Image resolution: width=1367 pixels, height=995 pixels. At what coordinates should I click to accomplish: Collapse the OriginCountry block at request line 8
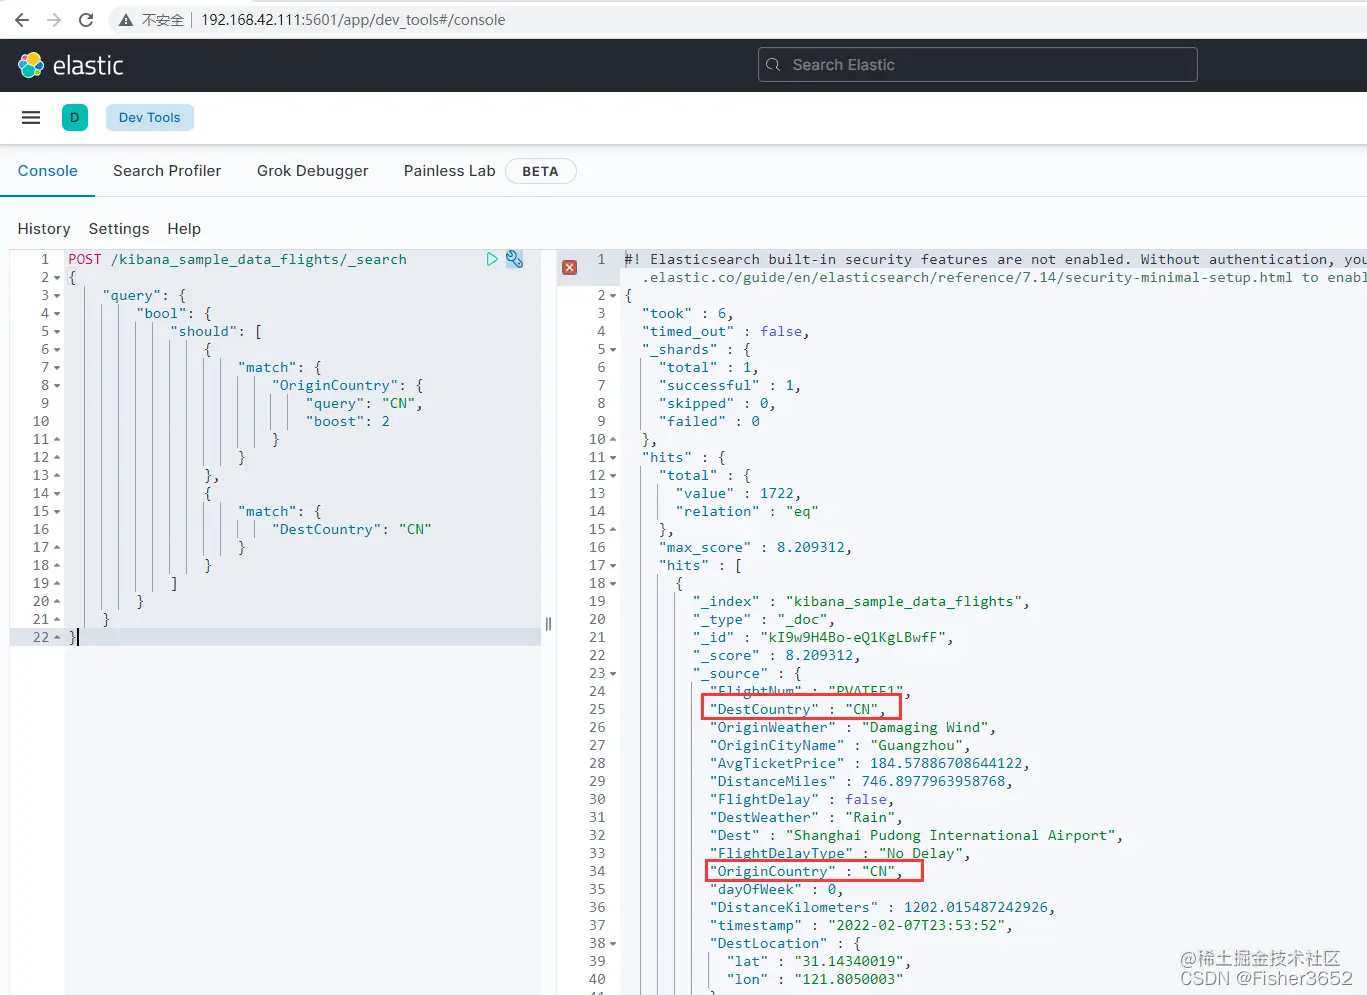pyautogui.click(x=57, y=386)
